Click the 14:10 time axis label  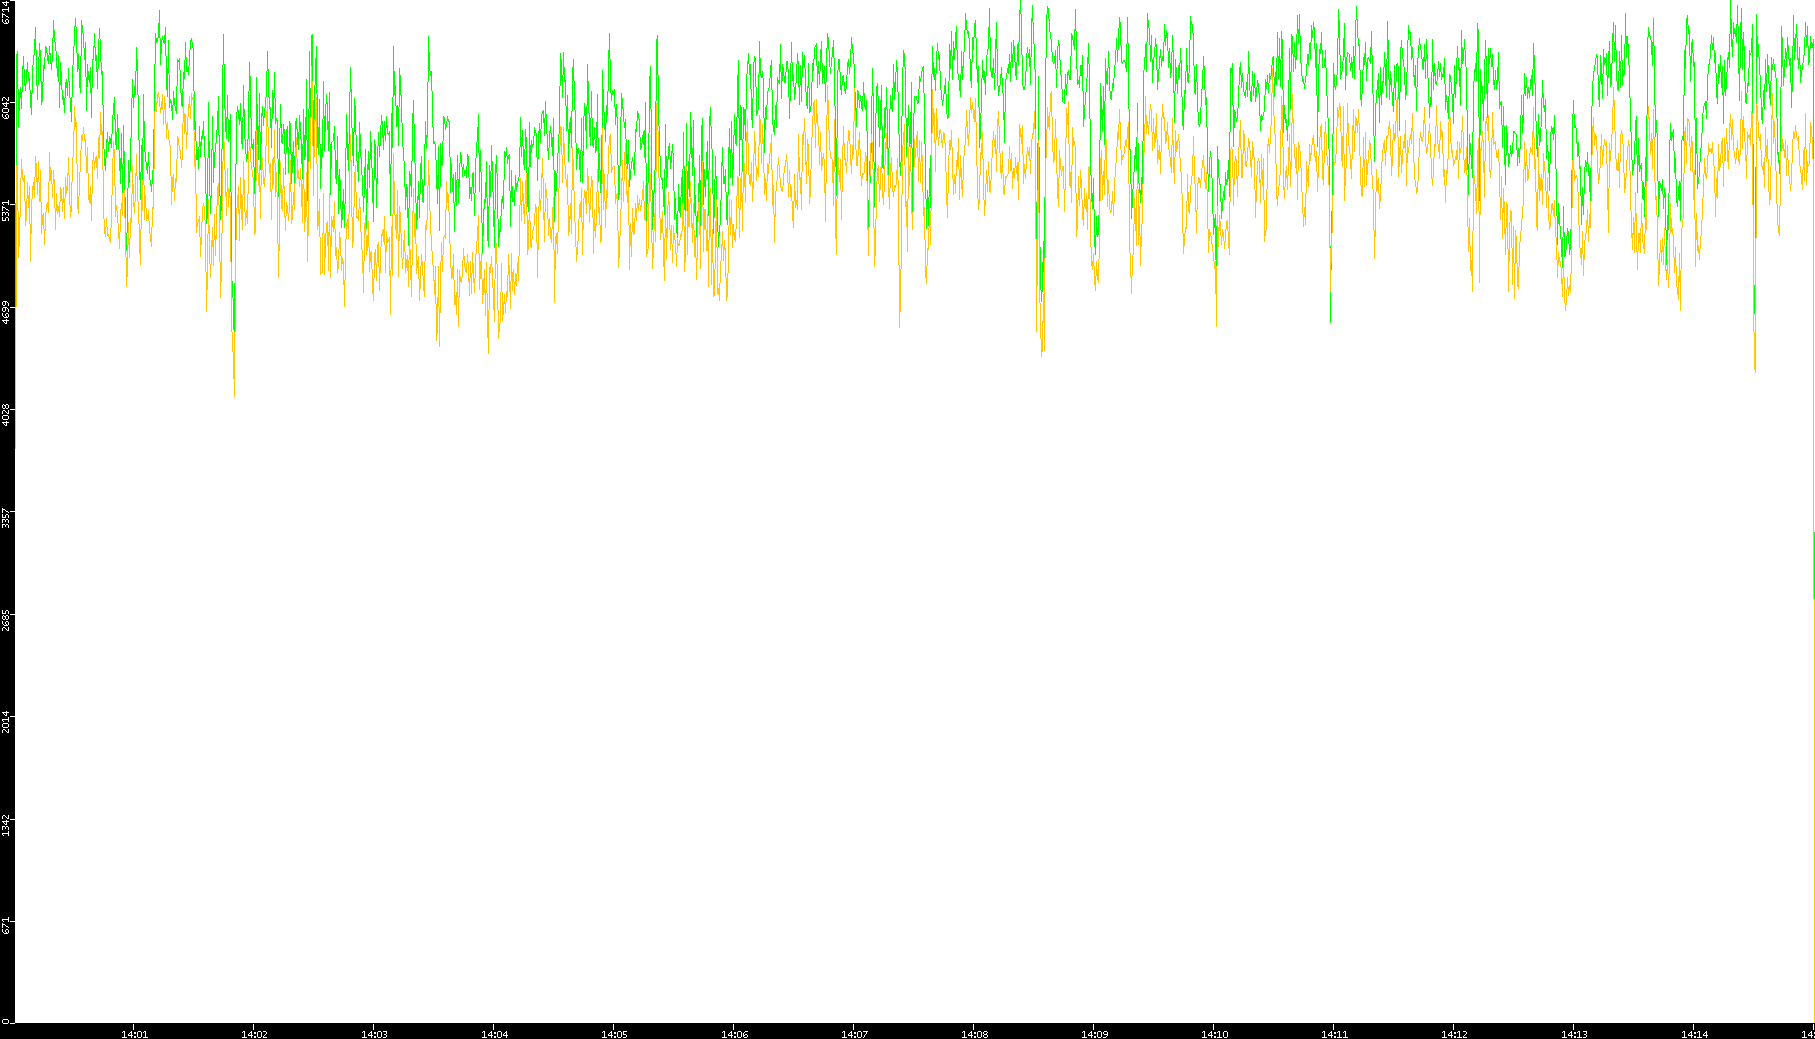click(x=1214, y=1034)
